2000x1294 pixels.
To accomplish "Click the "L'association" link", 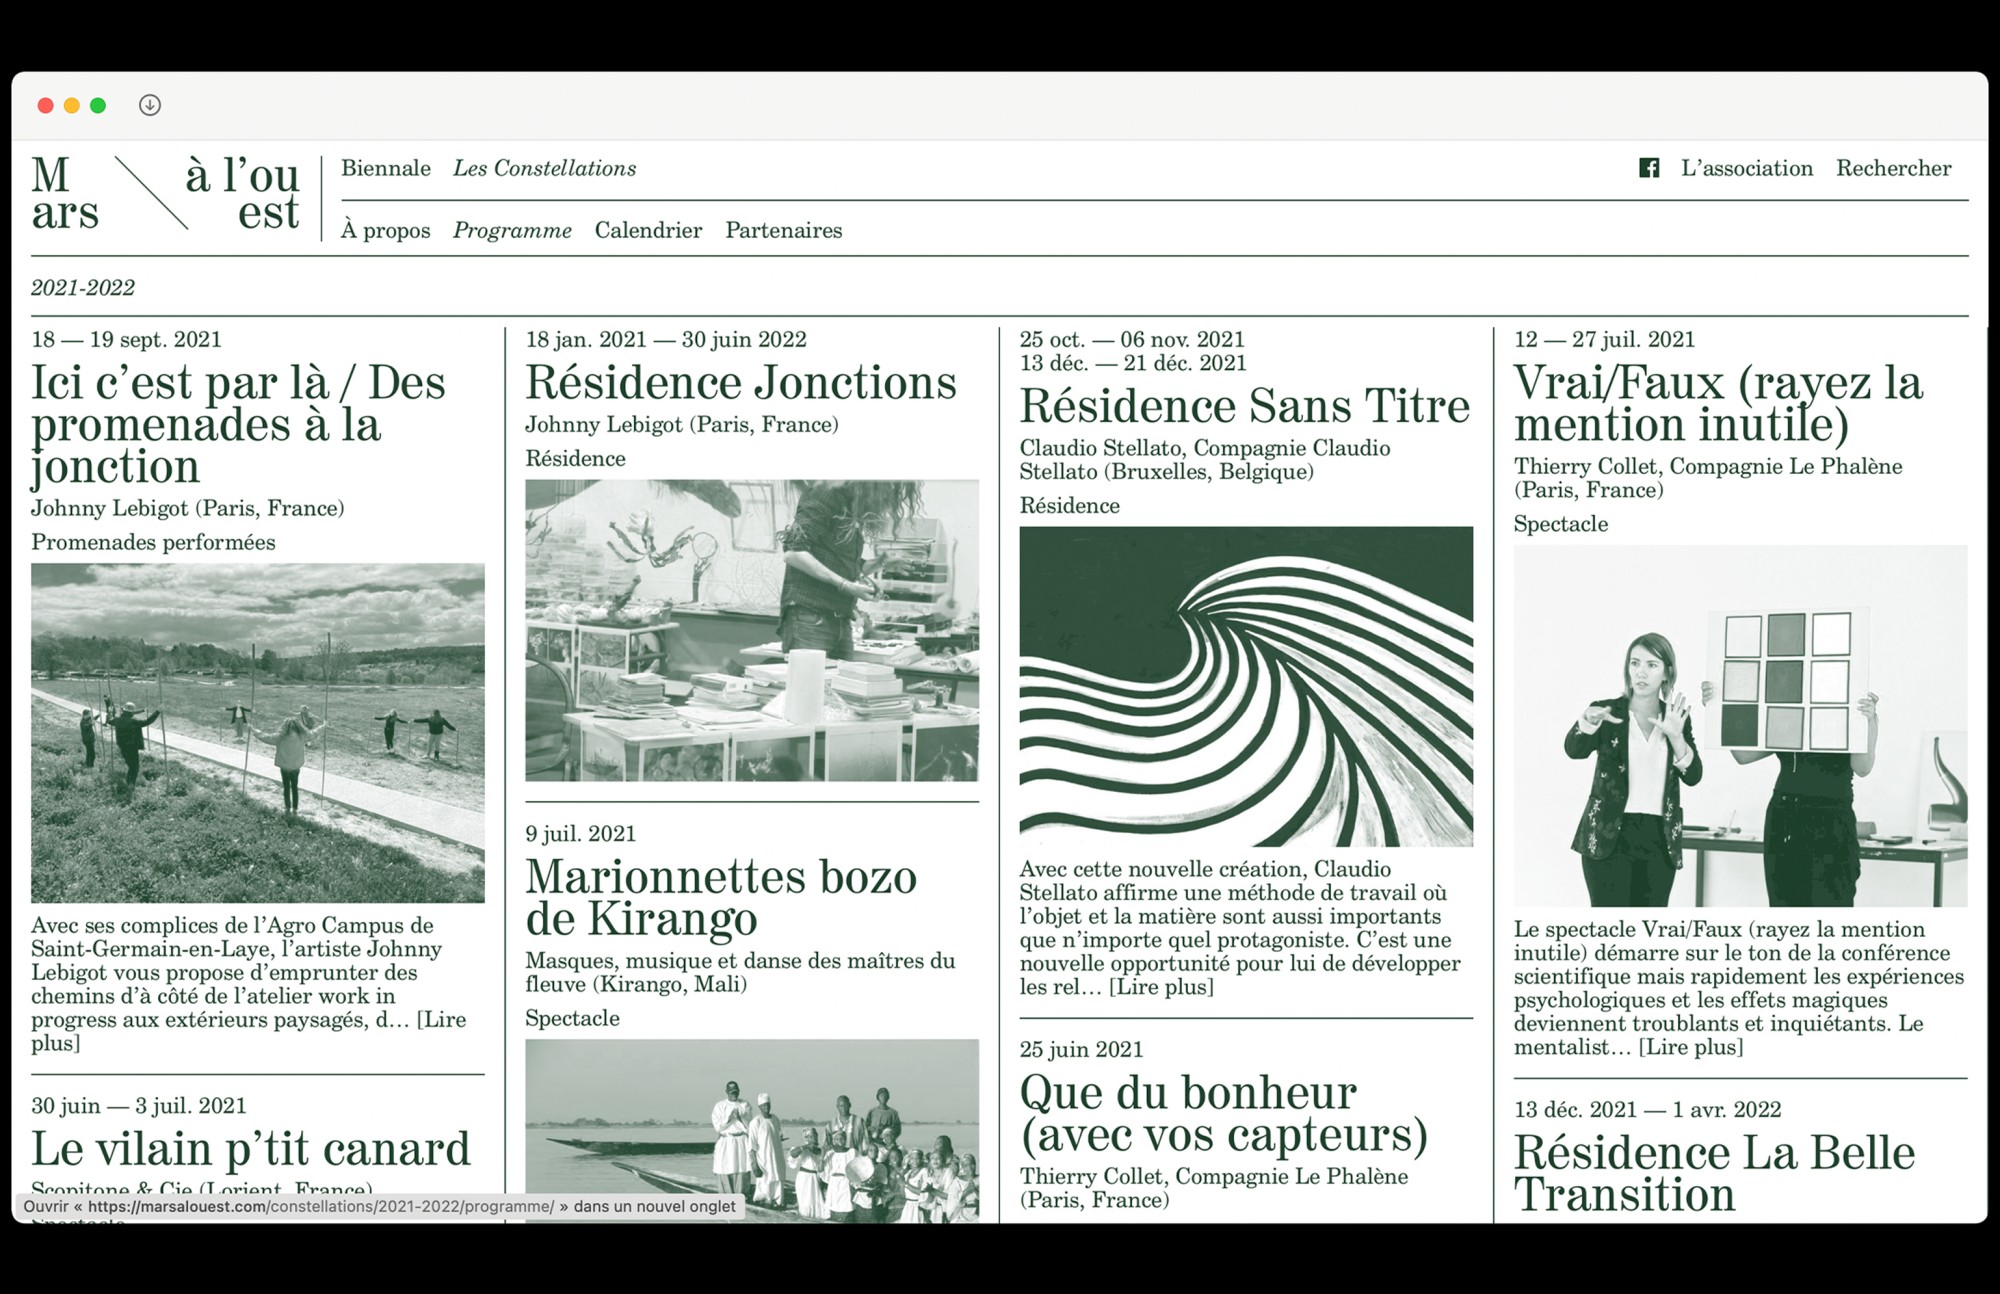I will coord(1748,168).
